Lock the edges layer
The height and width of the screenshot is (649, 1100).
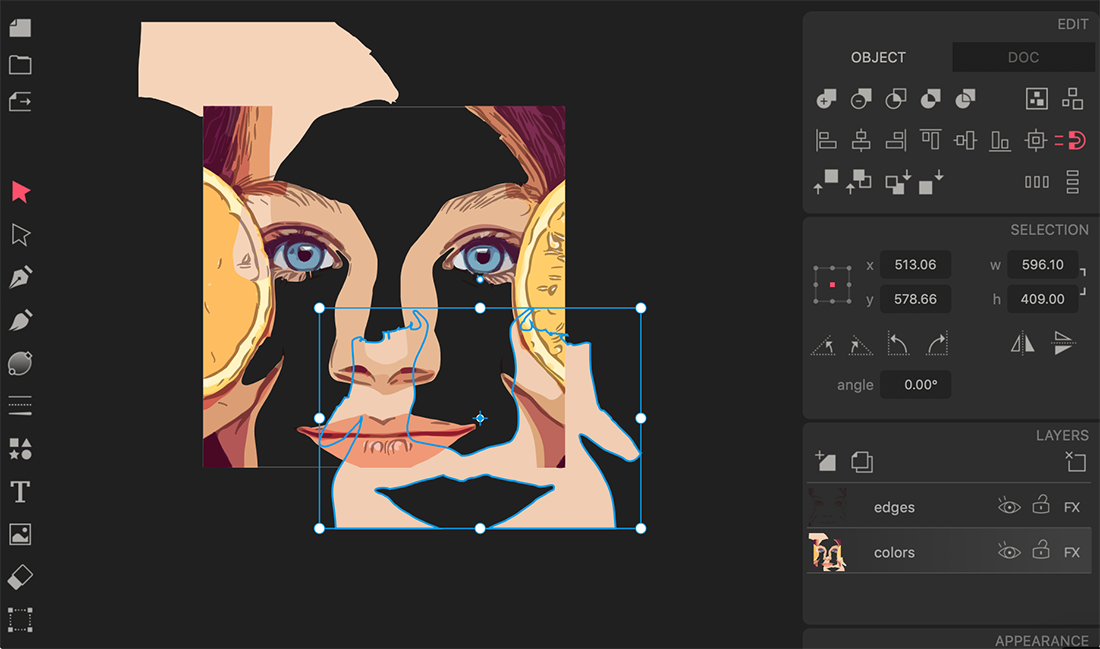pyautogui.click(x=1041, y=507)
